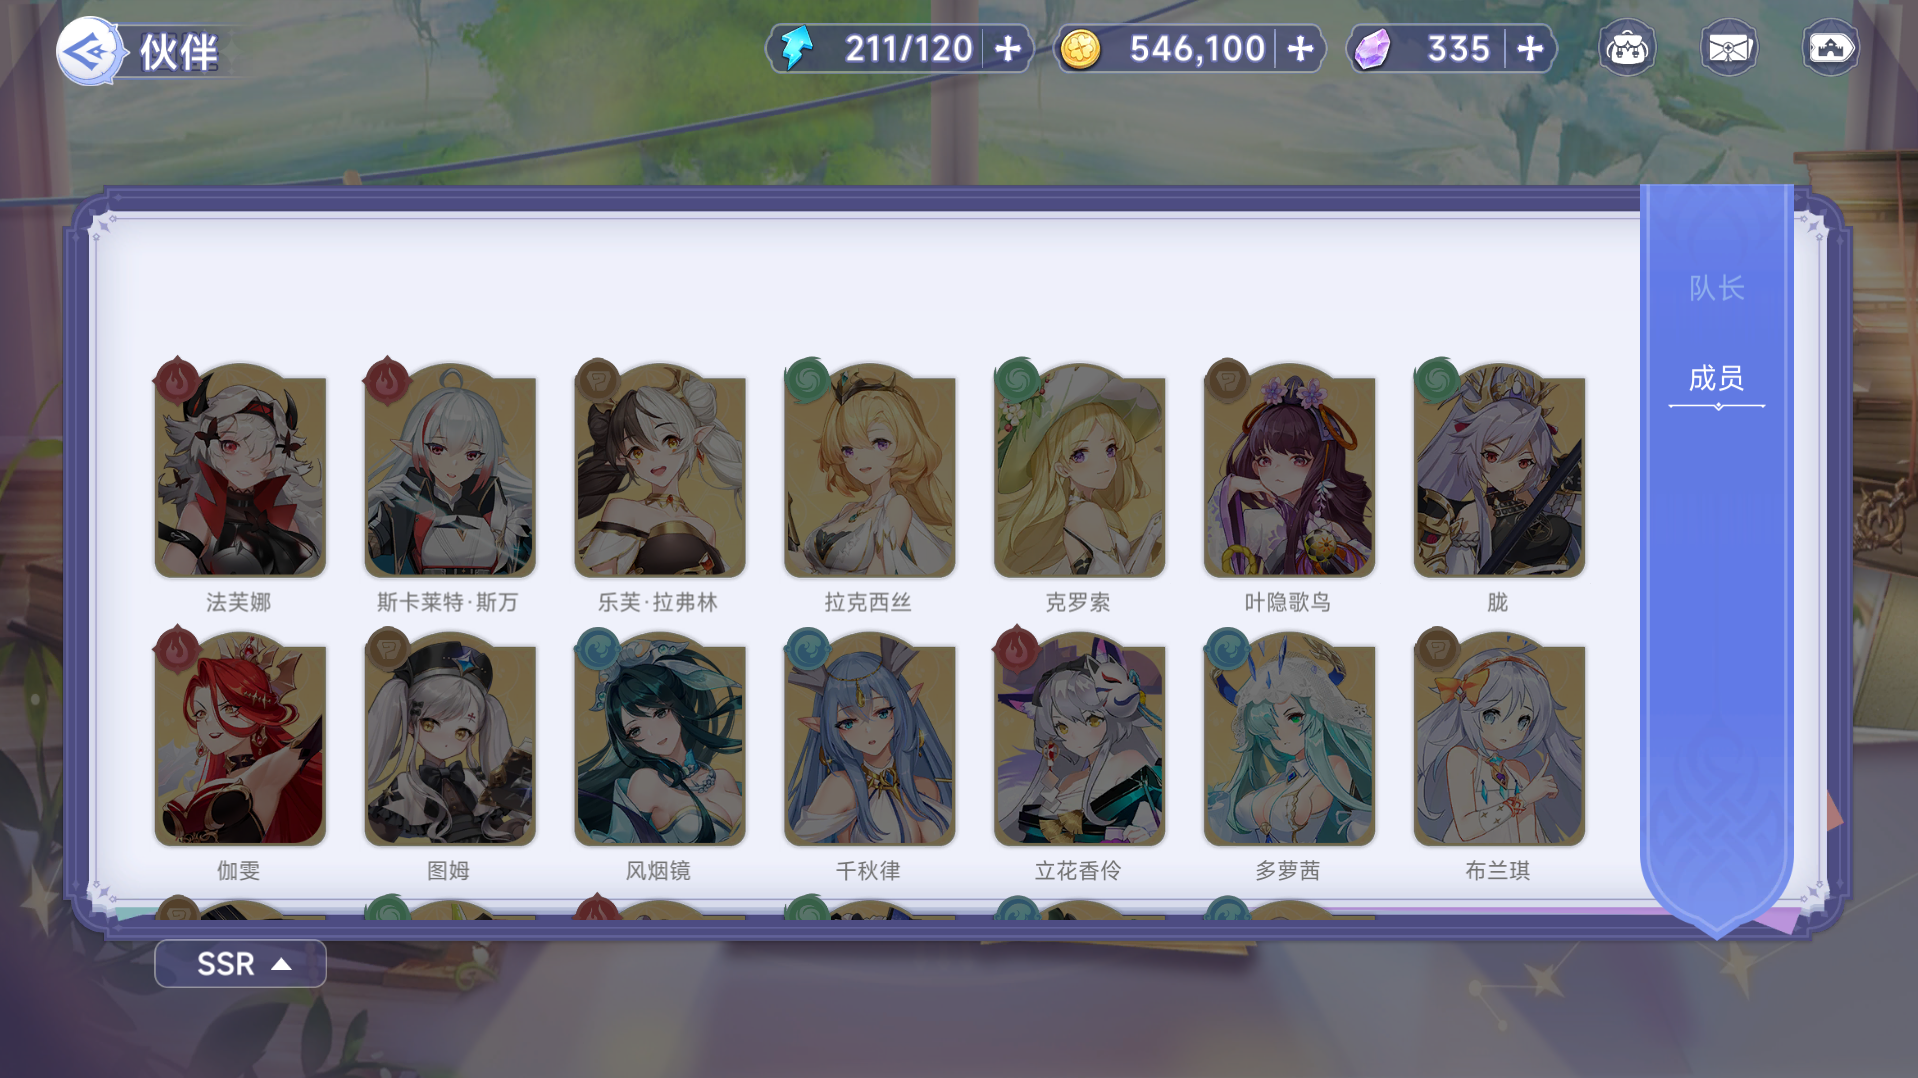
Task: Click the back arrow next to 伙伴
Action: (88, 50)
